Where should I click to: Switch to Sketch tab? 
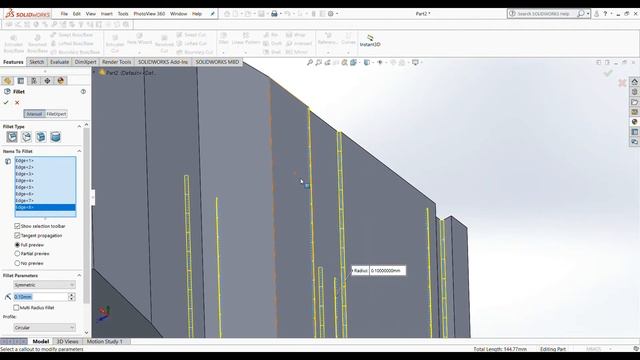(36, 62)
